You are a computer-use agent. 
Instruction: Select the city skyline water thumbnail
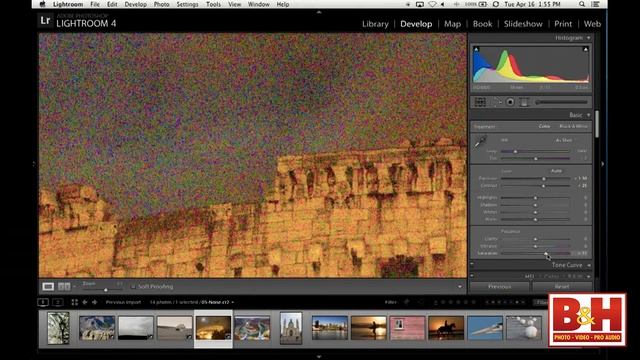coord(330,328)
